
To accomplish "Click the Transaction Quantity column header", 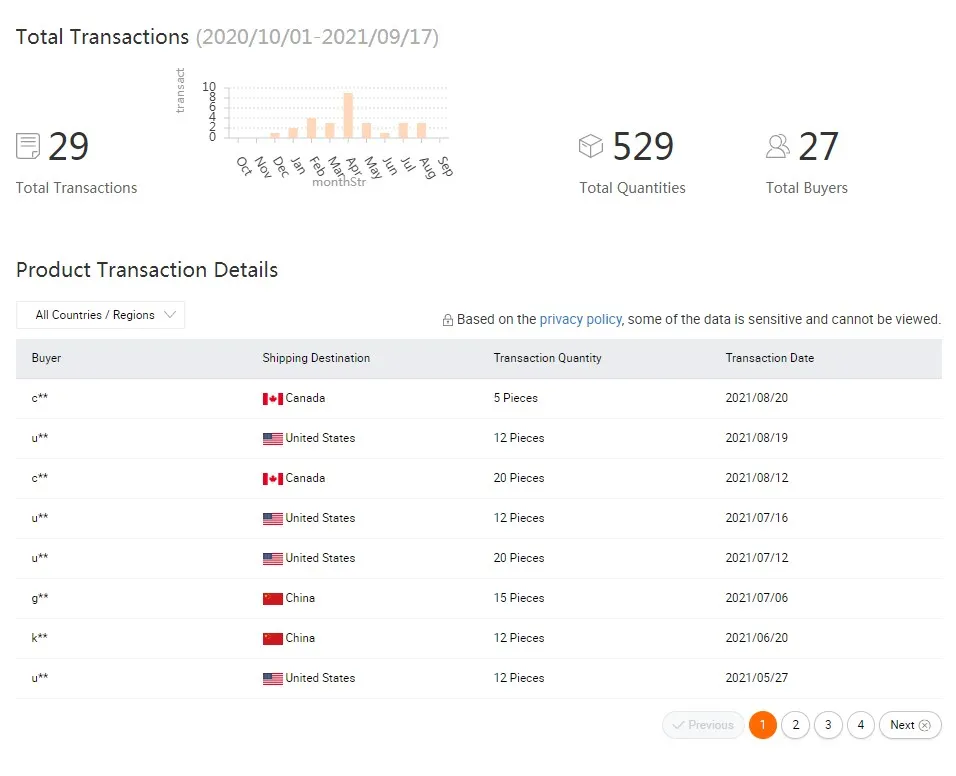I will (x=547, y=358).
